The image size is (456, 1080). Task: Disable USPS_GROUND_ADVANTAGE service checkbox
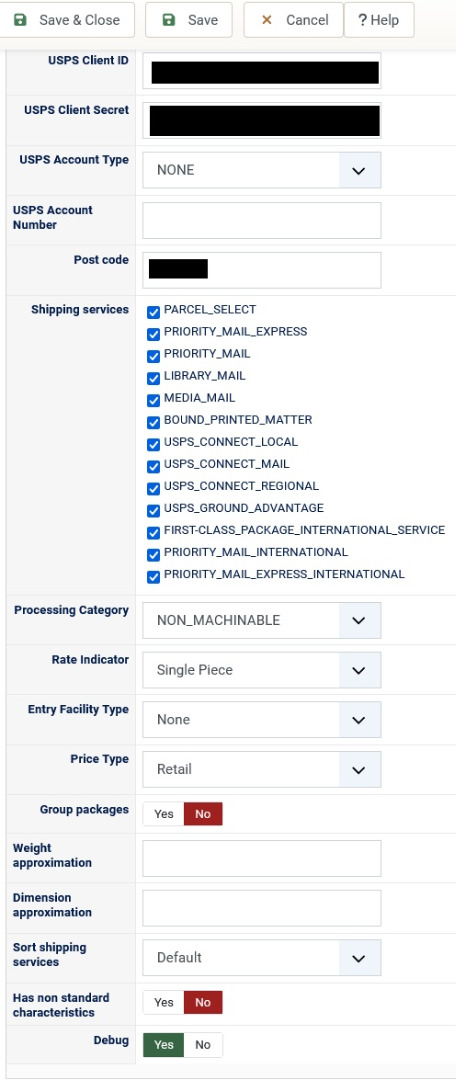click(x=154, y=511)
